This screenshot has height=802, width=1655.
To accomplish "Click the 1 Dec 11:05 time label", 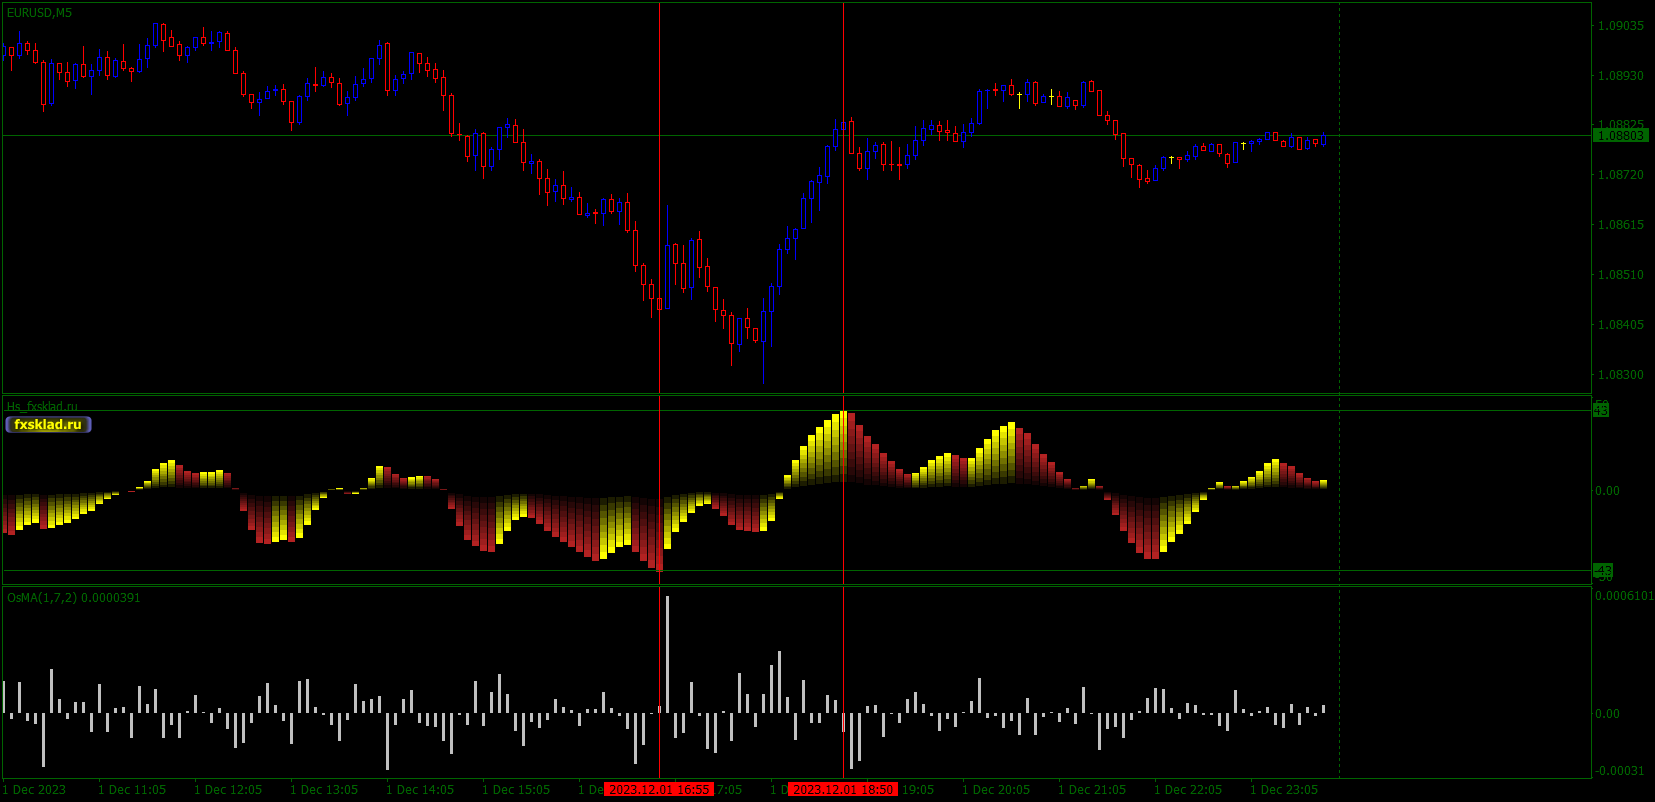I will [x=132, y=790].
